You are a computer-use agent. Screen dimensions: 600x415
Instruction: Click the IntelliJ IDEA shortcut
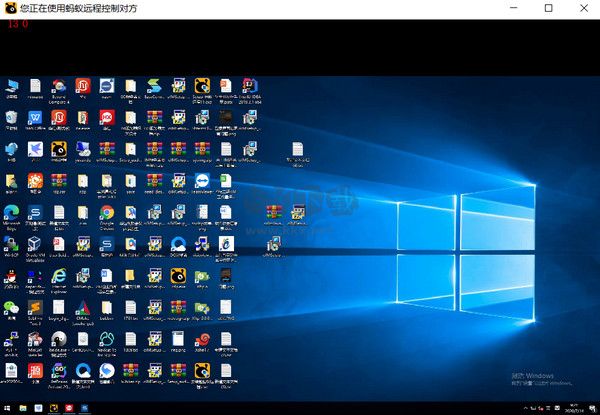pos(250,85)
